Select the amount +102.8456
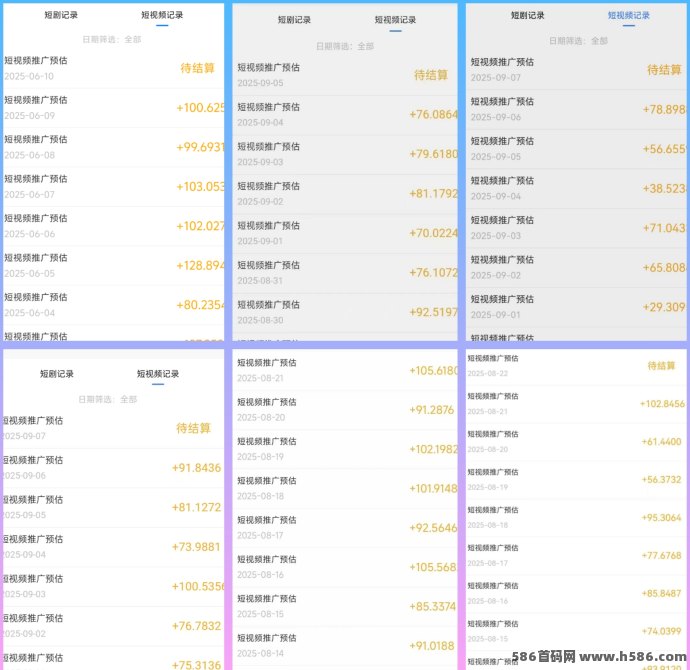 coord(662,404)
